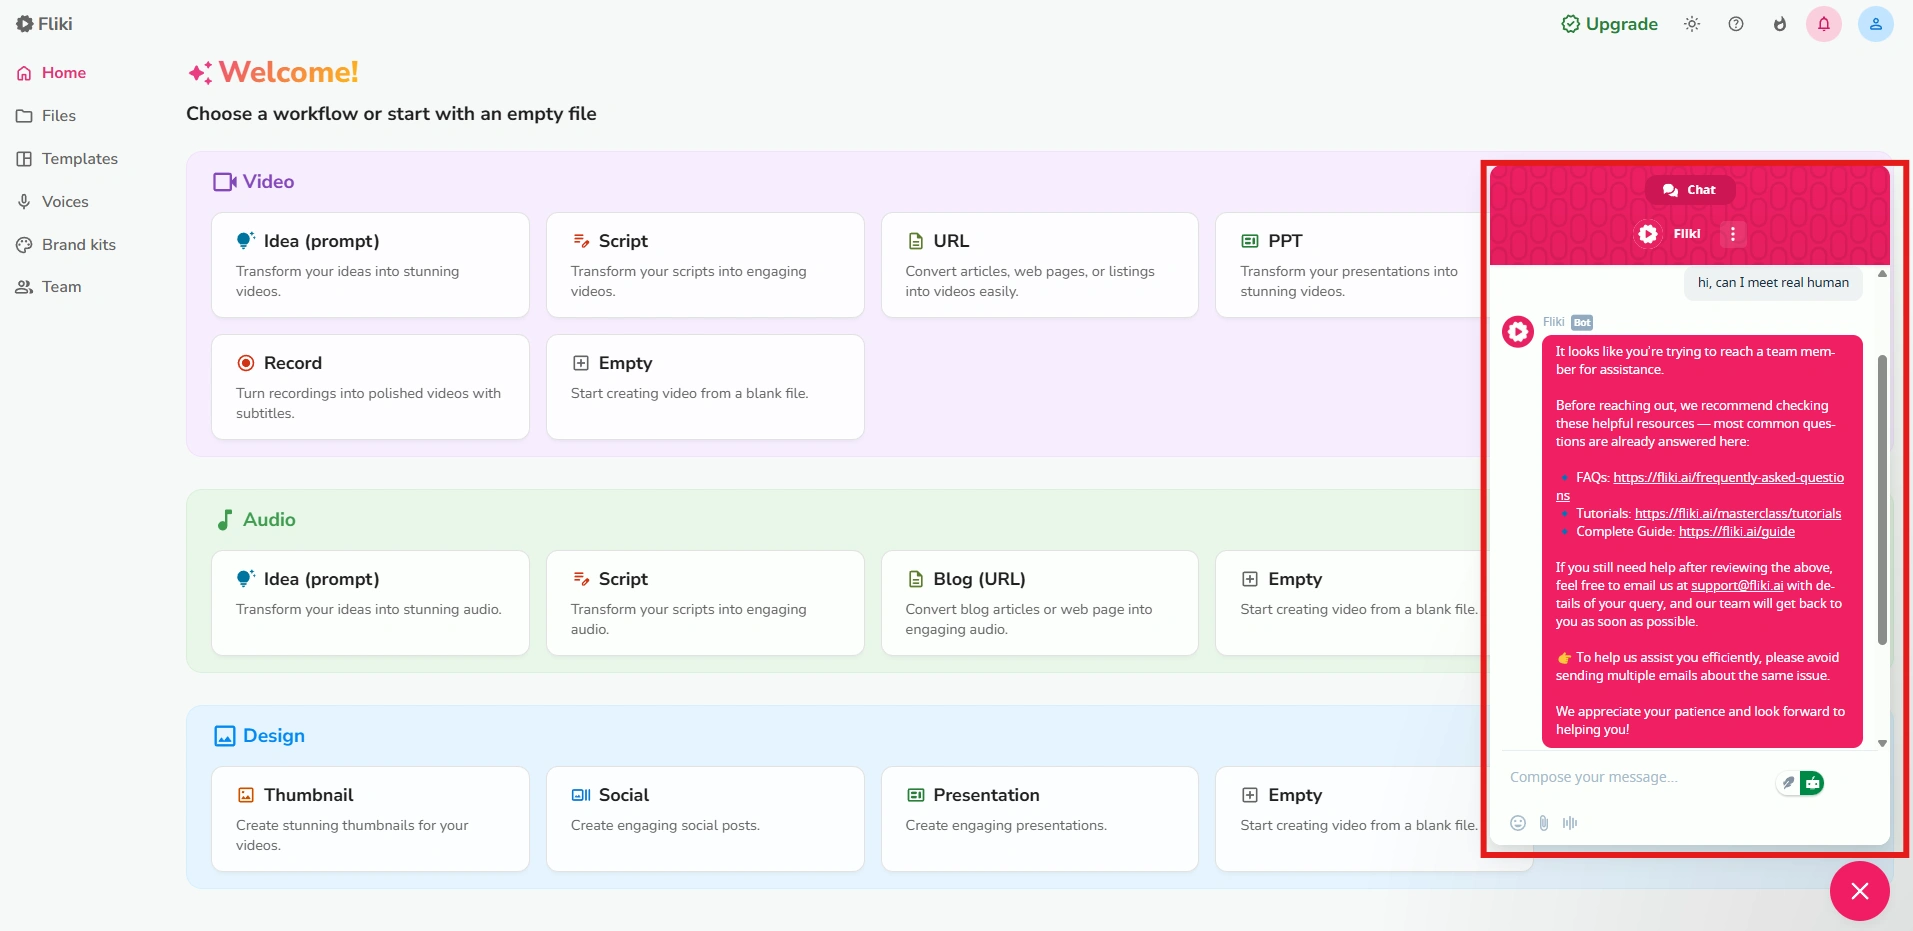Choose the PPT workflow card

(1350, 265)
